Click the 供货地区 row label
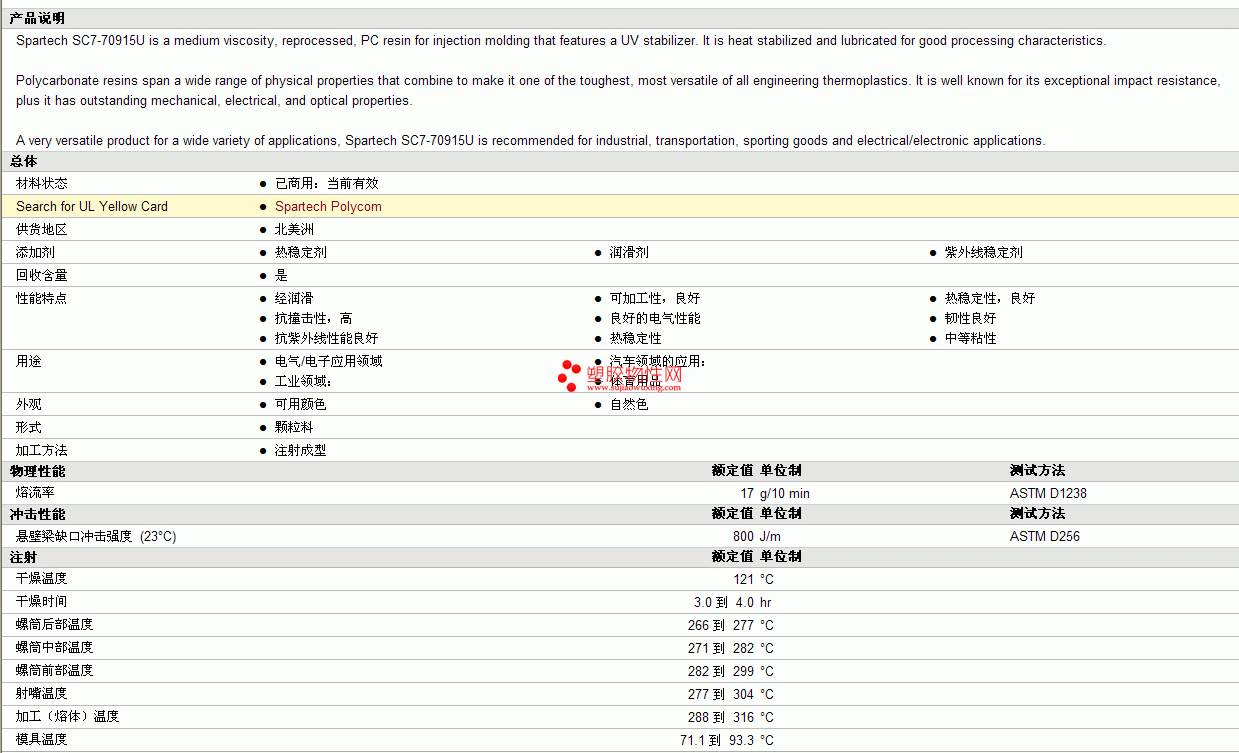Viewport: 1239px width, 753px height. (42, 229)
